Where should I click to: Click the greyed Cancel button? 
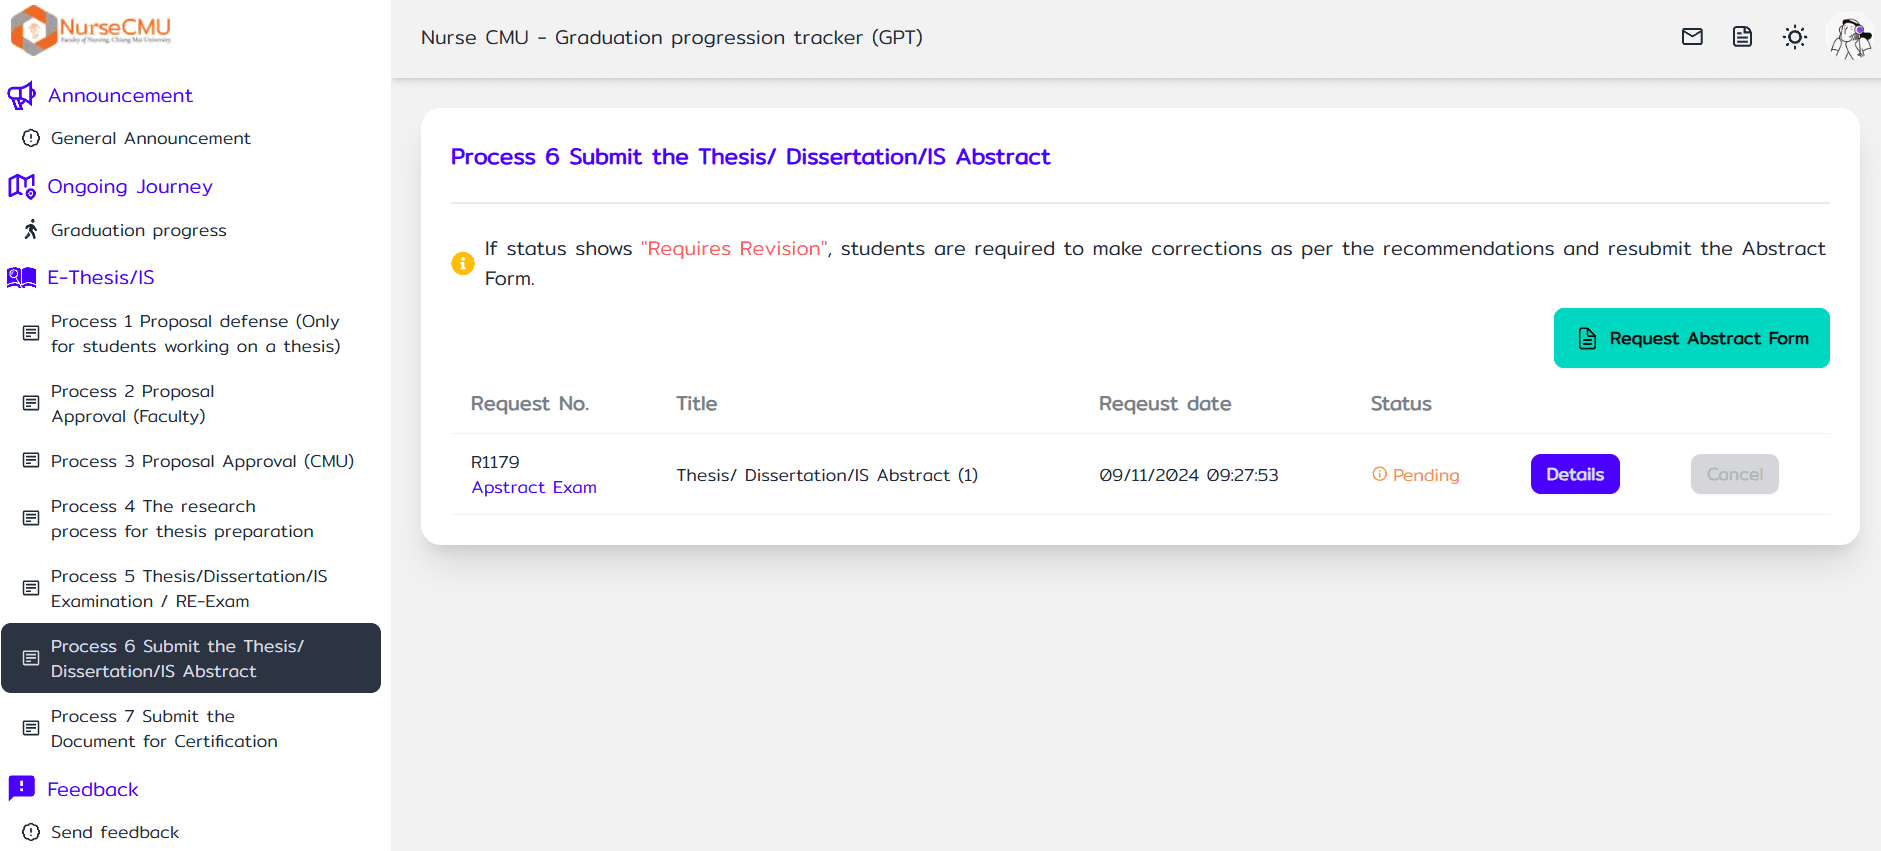click(1734, 474)
